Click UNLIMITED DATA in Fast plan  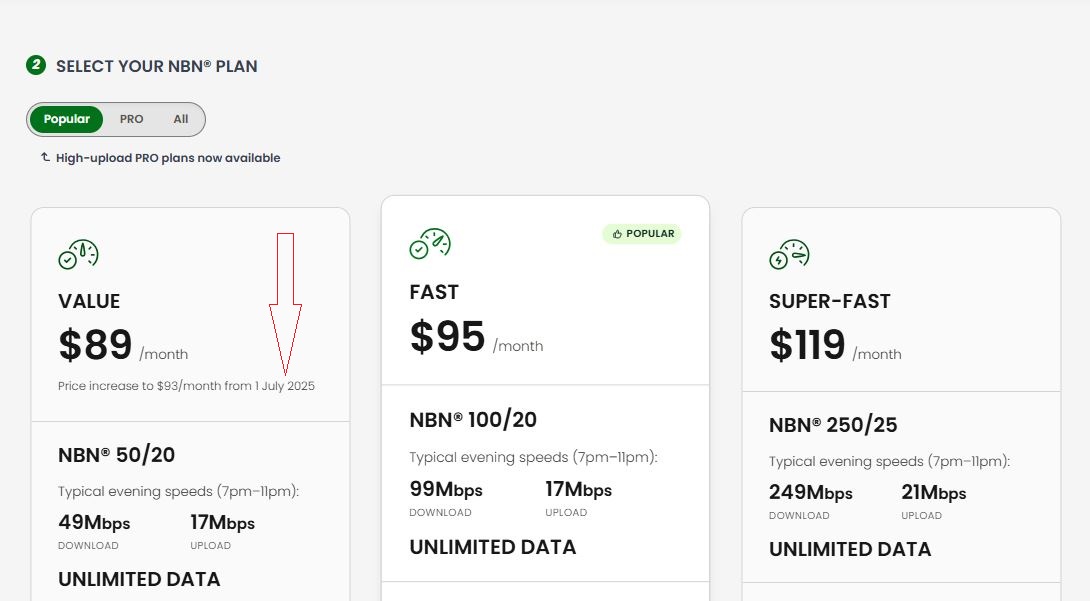[493, 548]
